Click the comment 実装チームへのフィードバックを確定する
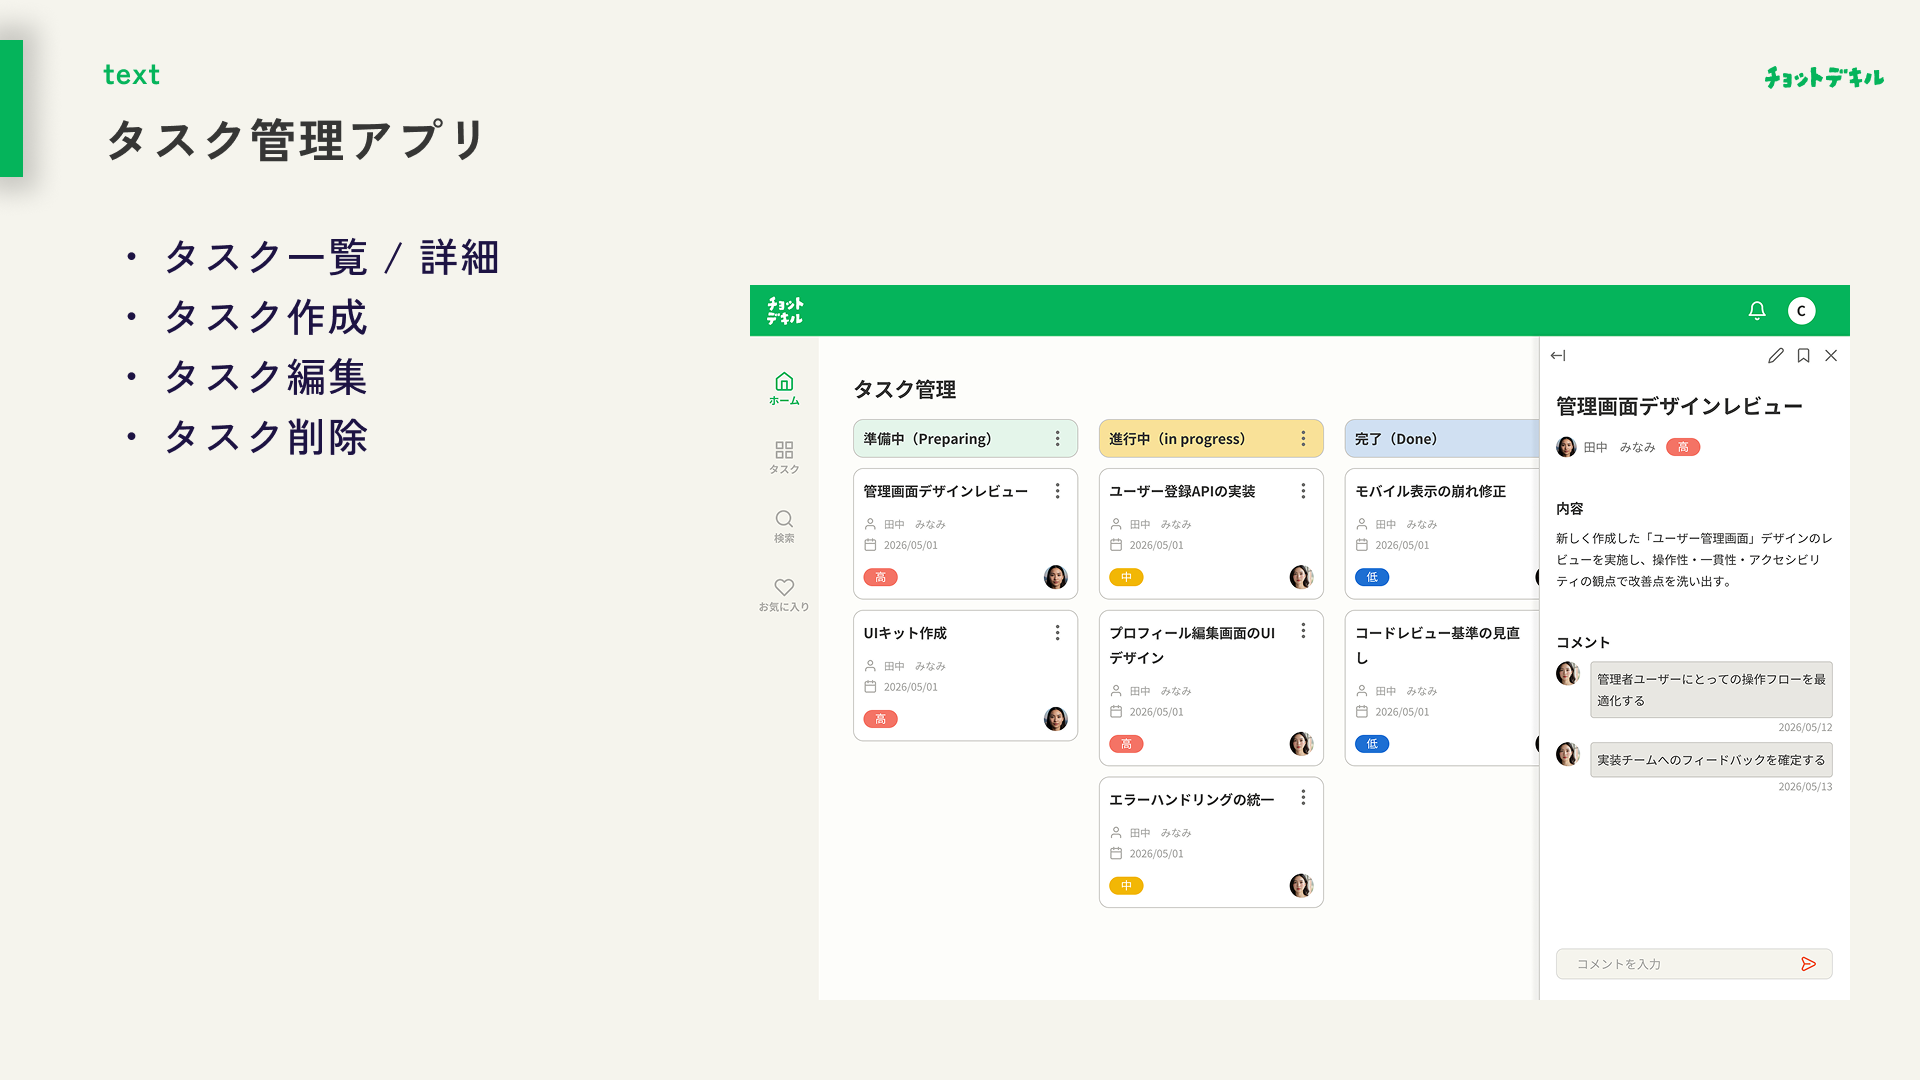Viewport: 1920px width, 1080px height. point(1711,760)
